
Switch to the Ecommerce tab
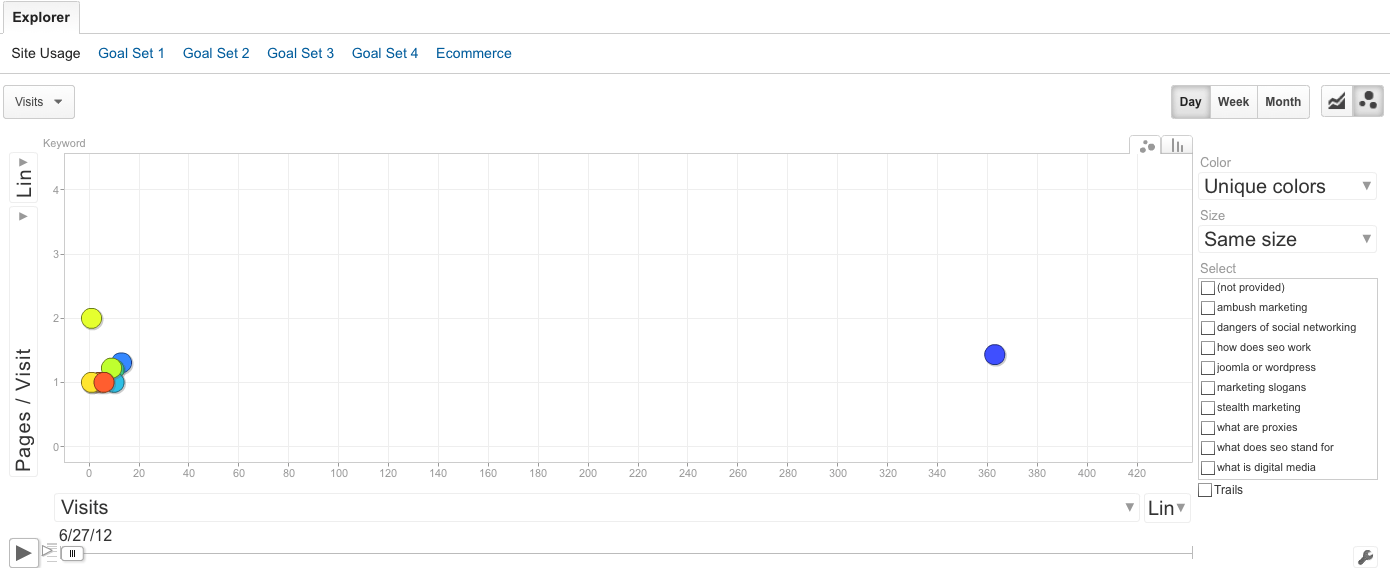click(474, 53)
